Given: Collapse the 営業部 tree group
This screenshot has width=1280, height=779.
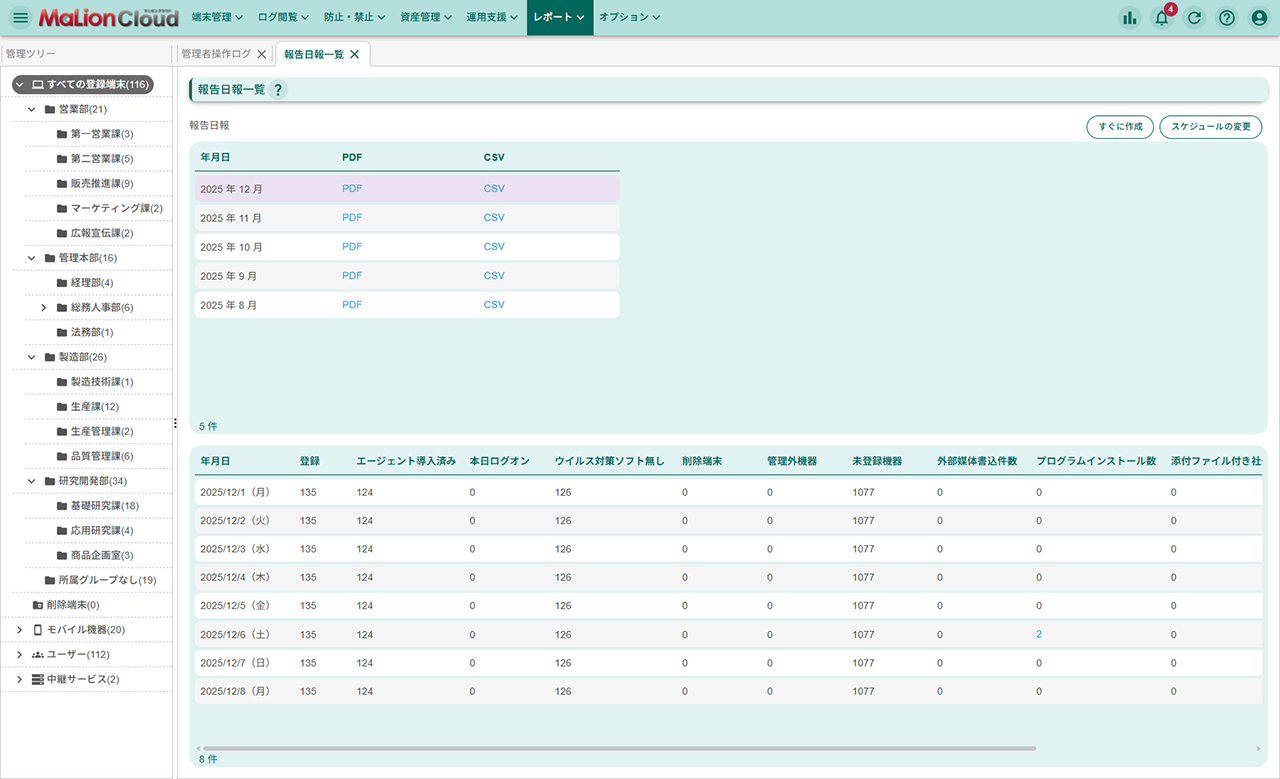Looking at the screenshot, I should click(x=32, y=109).
